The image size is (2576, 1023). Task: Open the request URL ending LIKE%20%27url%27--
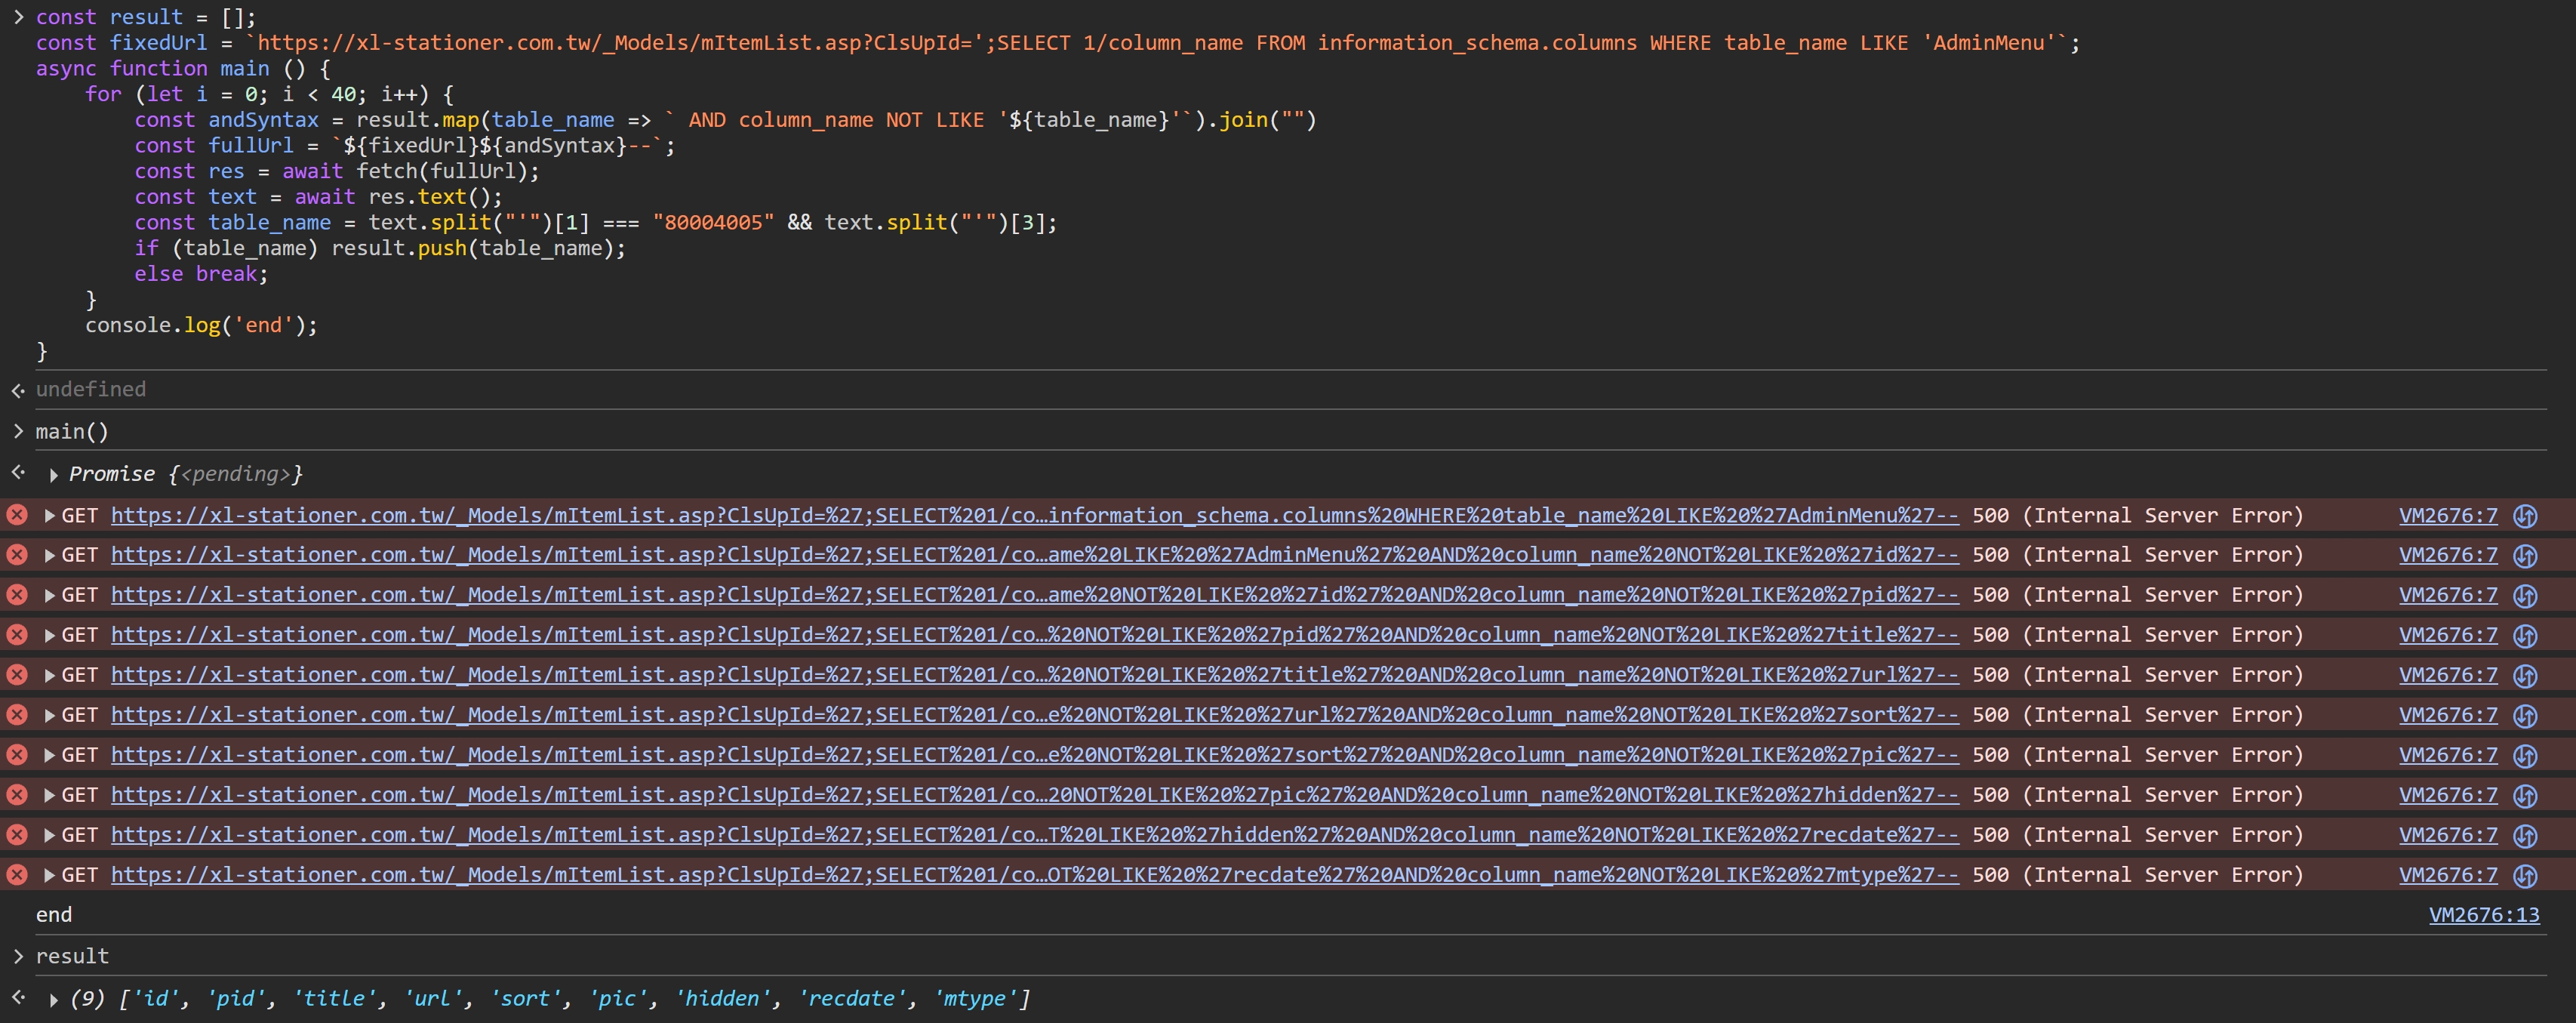coord(1035,676)
